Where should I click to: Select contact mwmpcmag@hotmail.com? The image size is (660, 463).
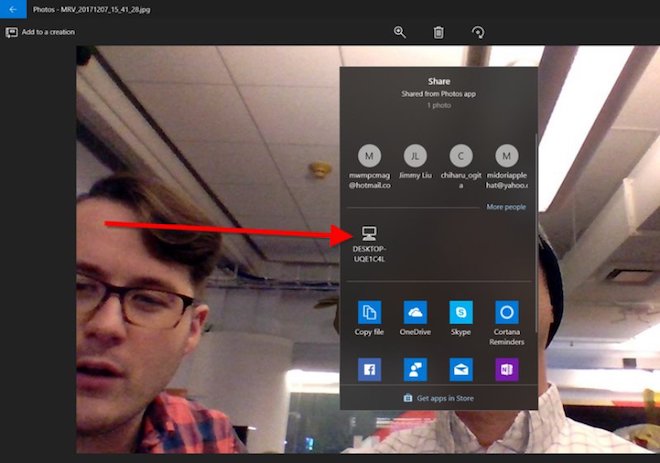369,165
